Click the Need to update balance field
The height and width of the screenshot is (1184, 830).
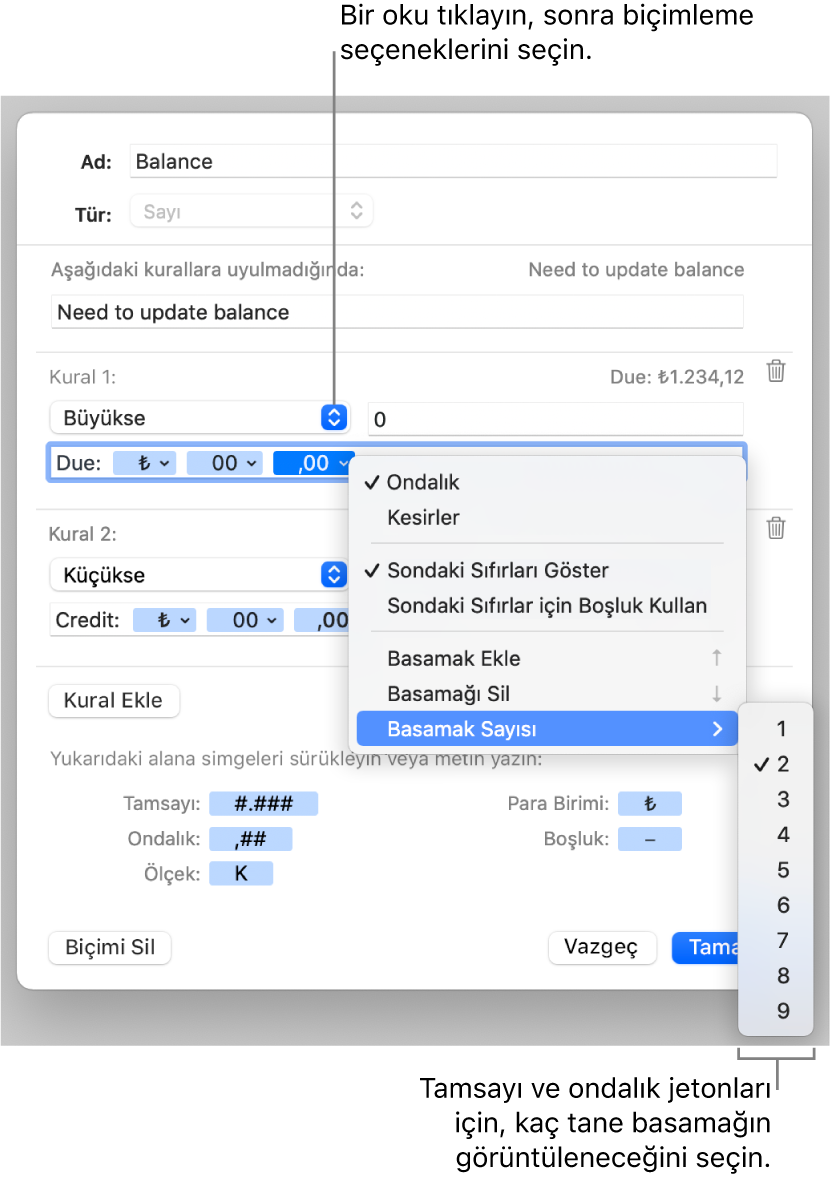click(x=397, y=312)
